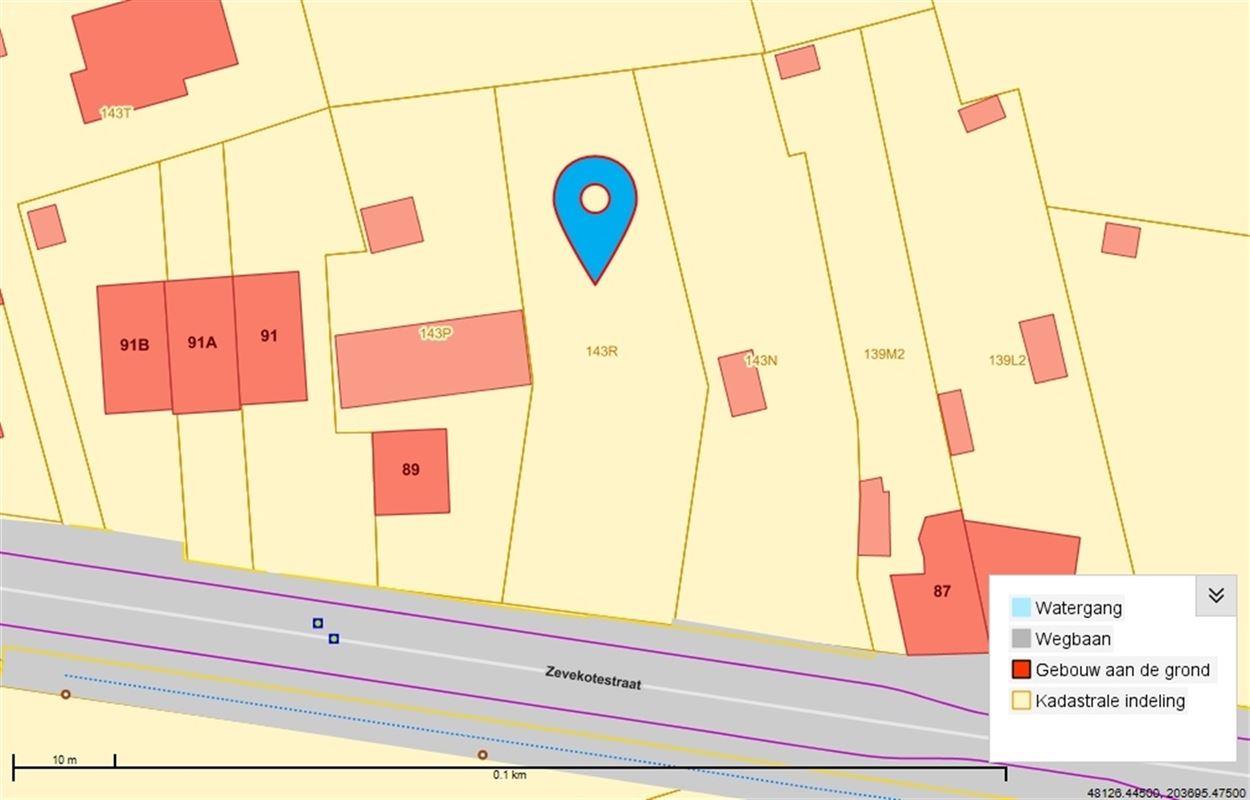Image resolution: width=1250 pixels, height=800 pixels.
Task: Select the "Watergang" legend label
Action: click(x=1079, y=607)
